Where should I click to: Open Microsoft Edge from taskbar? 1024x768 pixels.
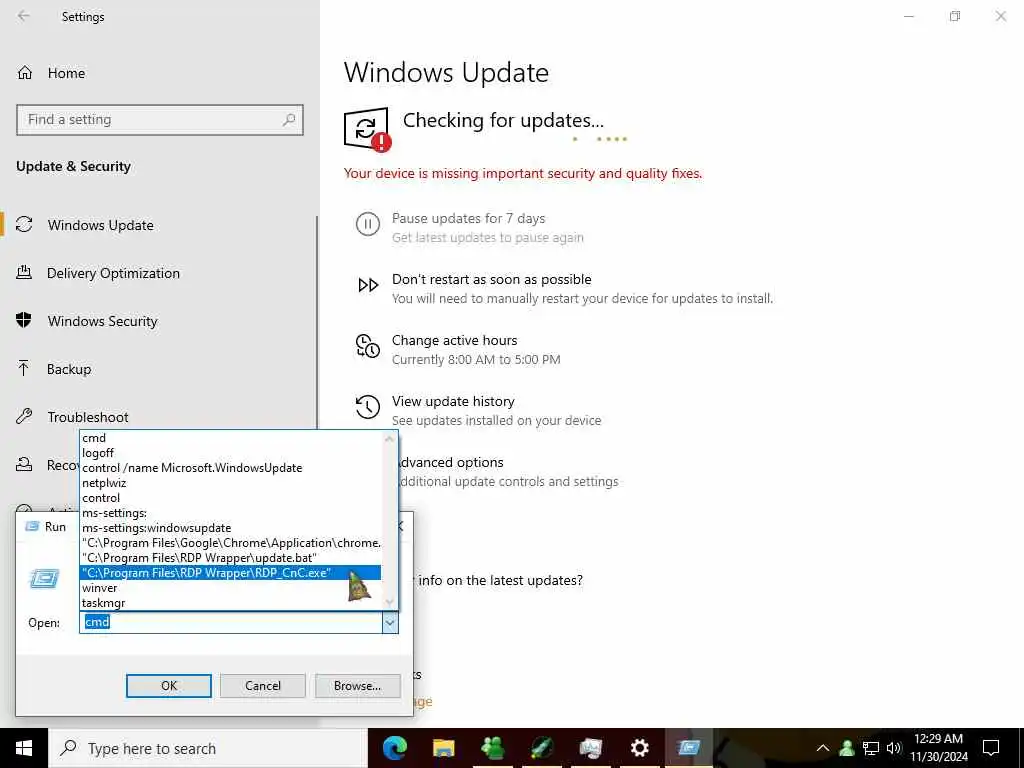tap(394, 748)
